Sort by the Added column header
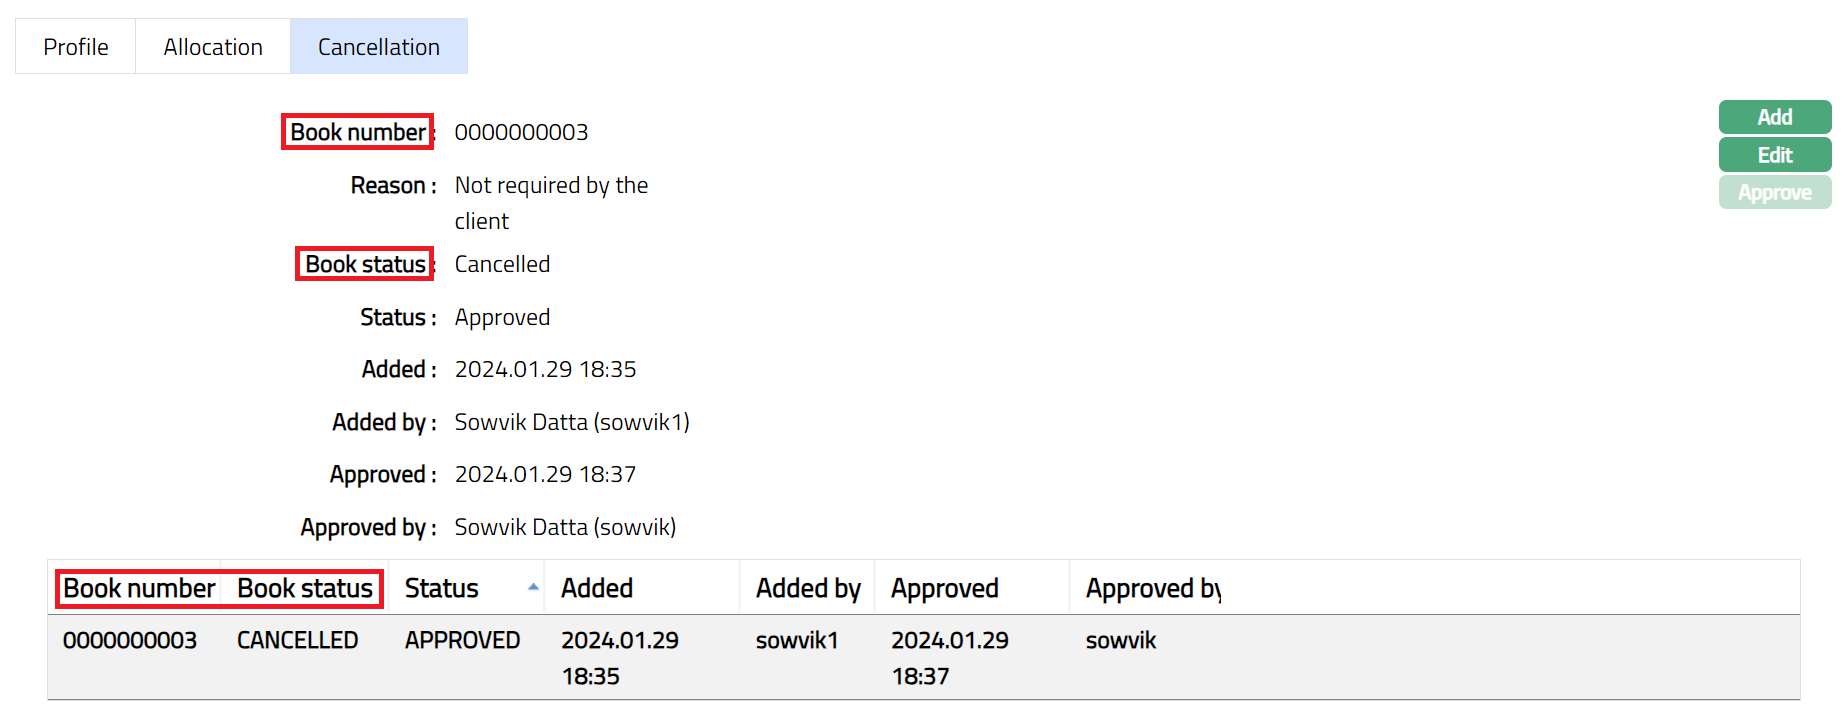 point(597,589)
